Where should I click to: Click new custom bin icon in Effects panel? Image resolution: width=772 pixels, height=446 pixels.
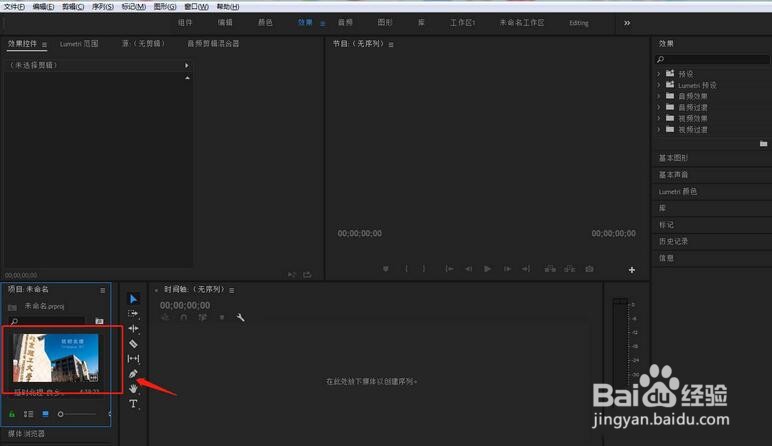pos(763,143)
